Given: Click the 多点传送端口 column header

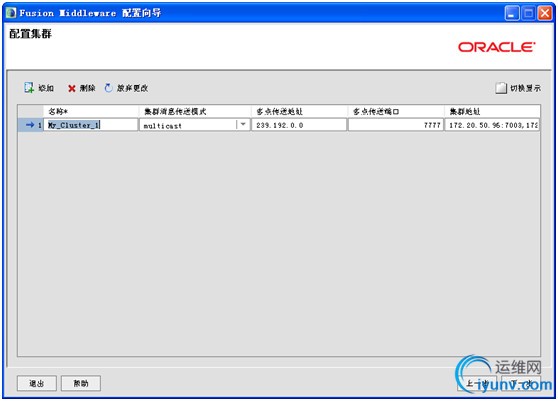Looking at the screenshot, I should (x=396, y=111).
